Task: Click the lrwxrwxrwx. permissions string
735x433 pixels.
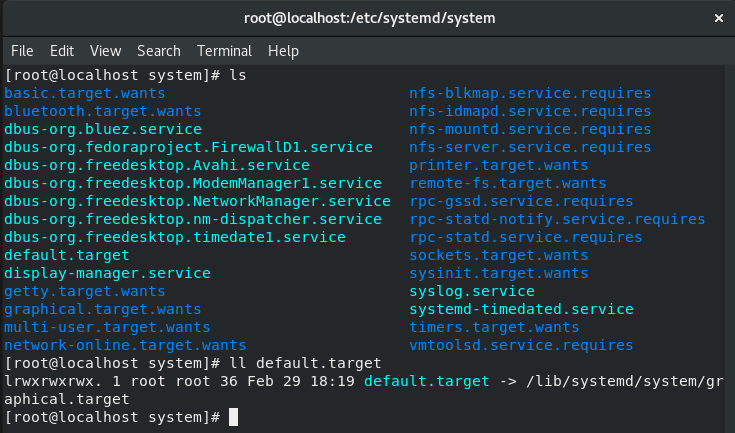Action: (53, 381)
